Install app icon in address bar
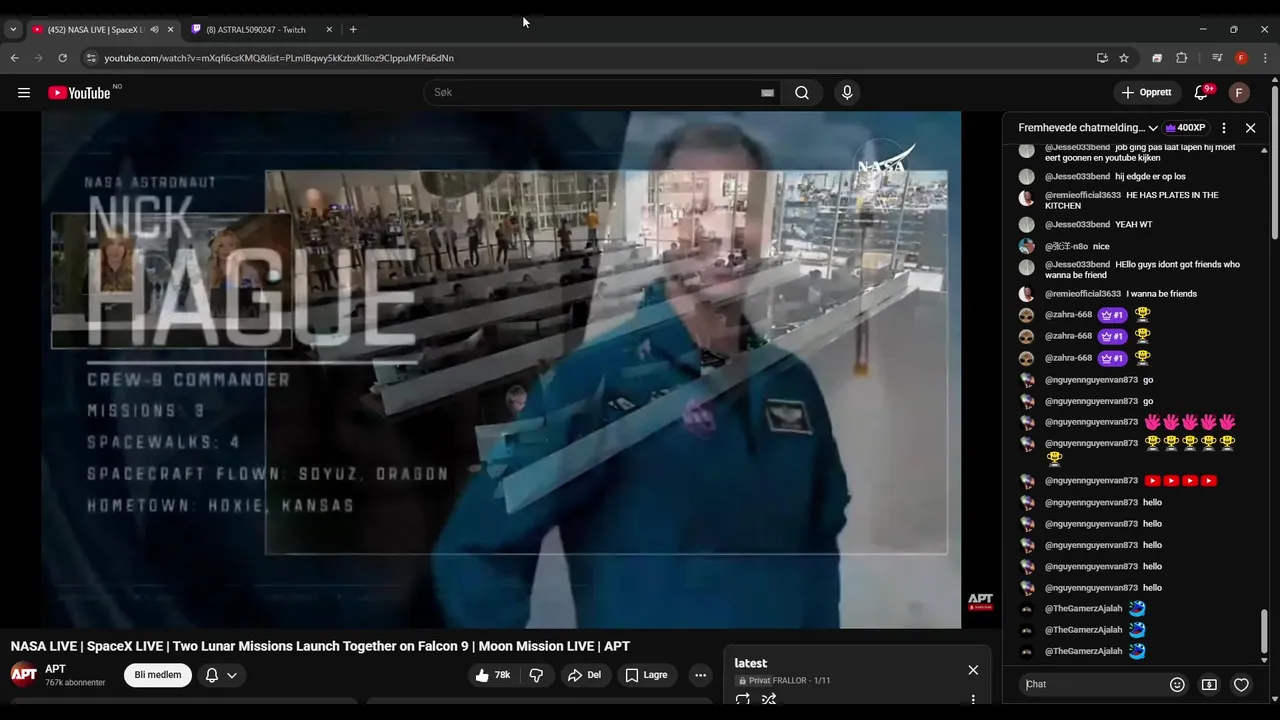Viewport: 1280px width, 720px height. (1102, 58)
